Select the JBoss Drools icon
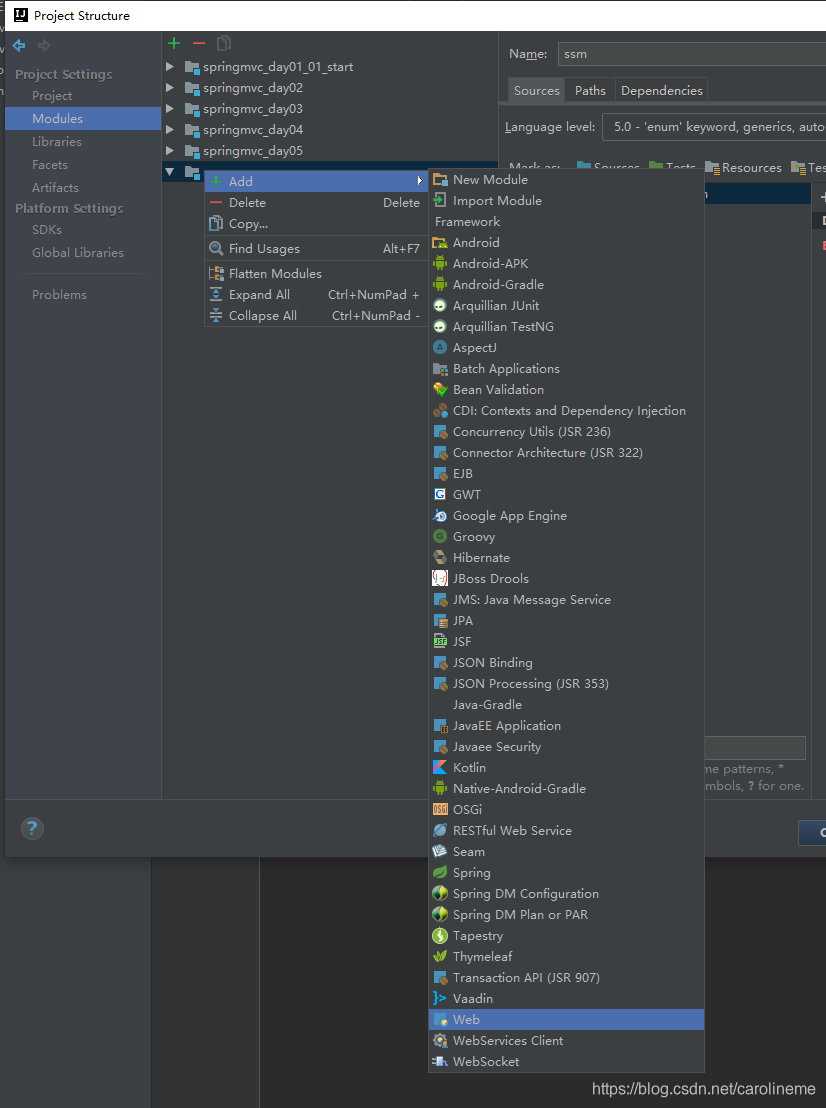 click(x=439, y=579)
